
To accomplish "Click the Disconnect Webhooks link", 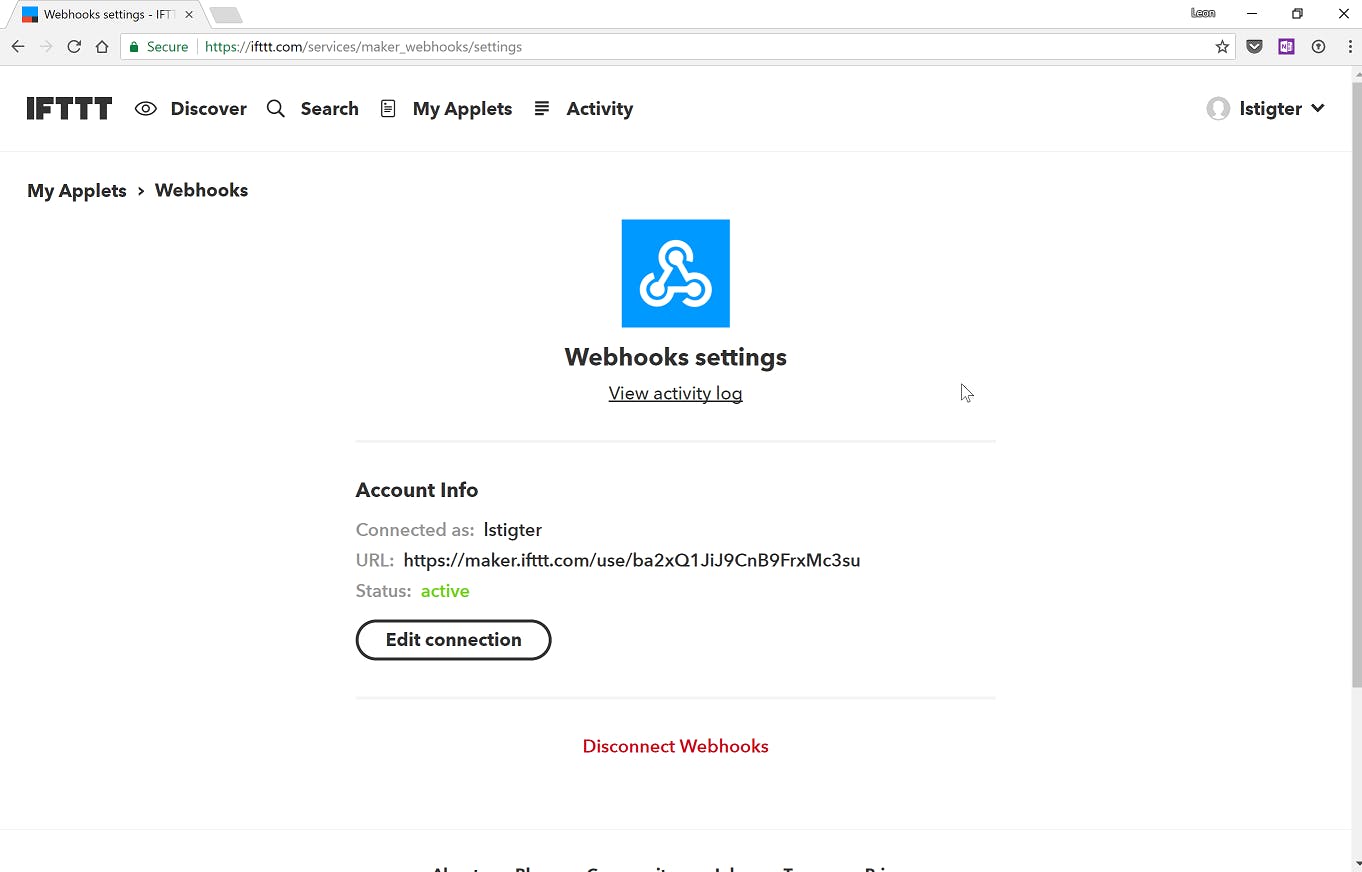I will coord(675,746).
